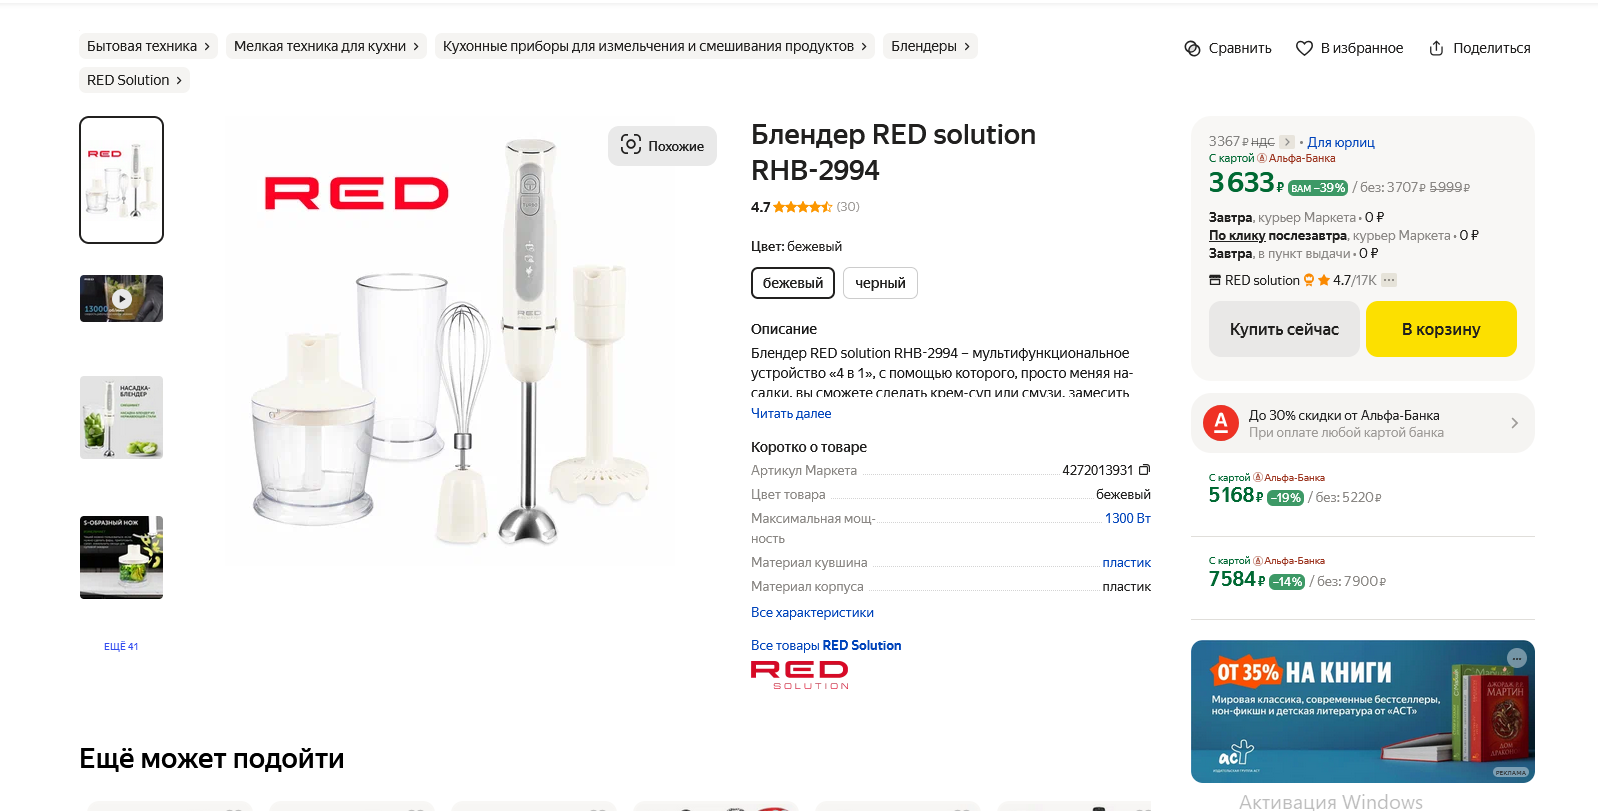1598x811 pixels.
Task: Open 'Все характеристики' link
Action: coord(812,612)
